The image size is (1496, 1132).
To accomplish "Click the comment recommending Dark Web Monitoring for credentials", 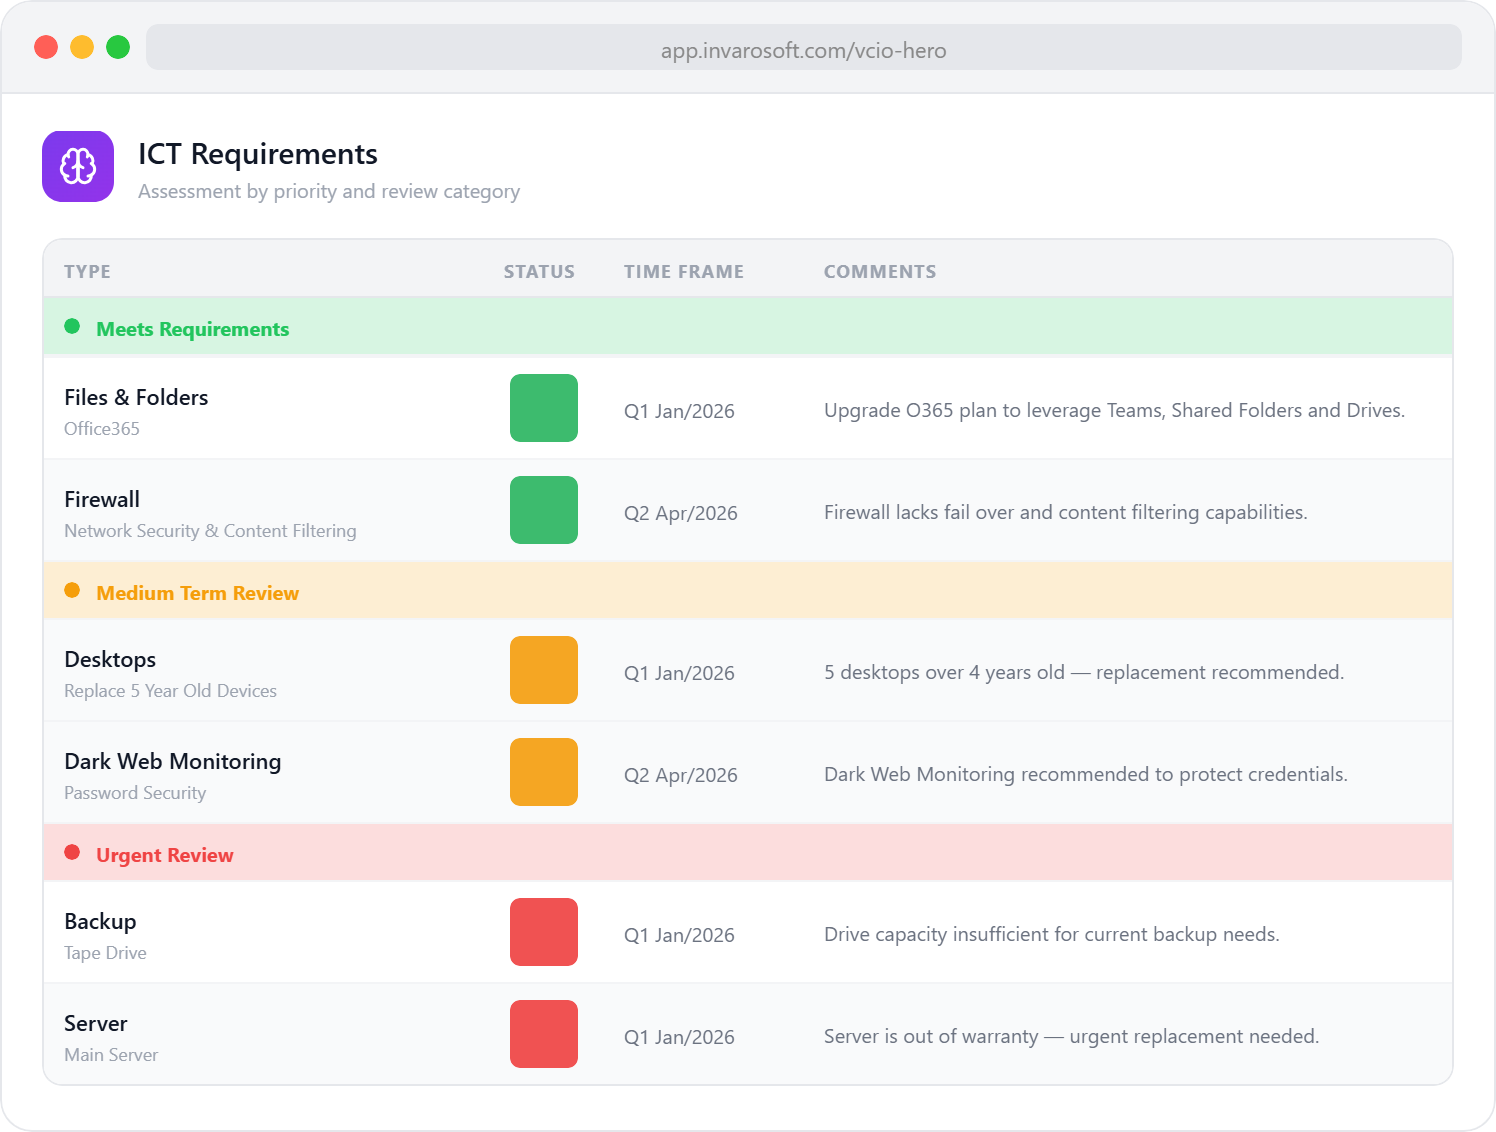I will point(1086,775).
